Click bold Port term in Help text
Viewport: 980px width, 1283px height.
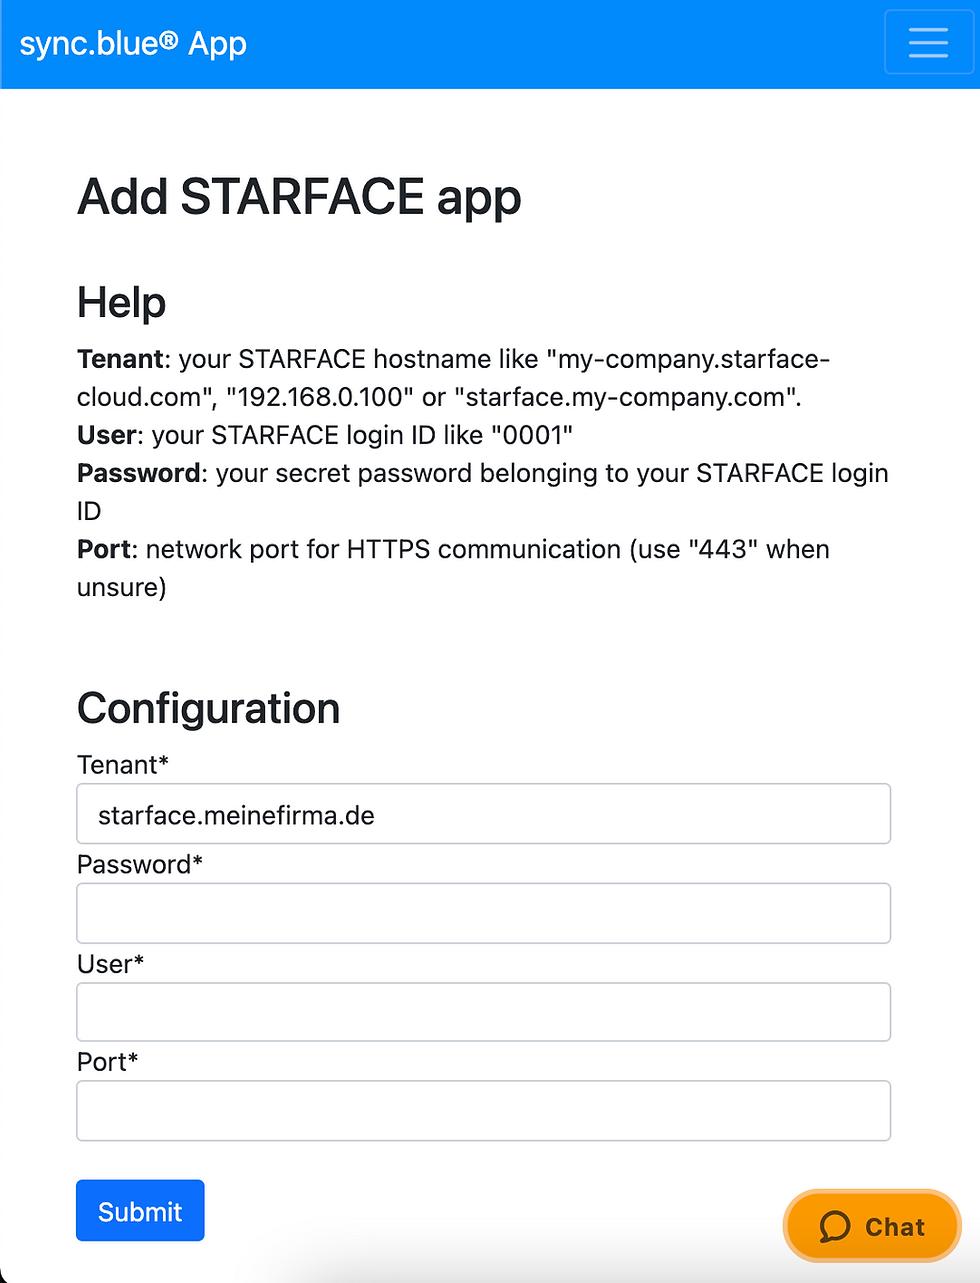(104, 549)
